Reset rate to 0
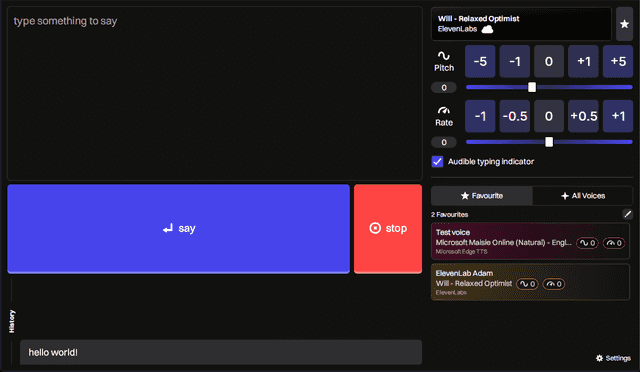The width and height of the screenshot is (640, 372). pos(549,116)
